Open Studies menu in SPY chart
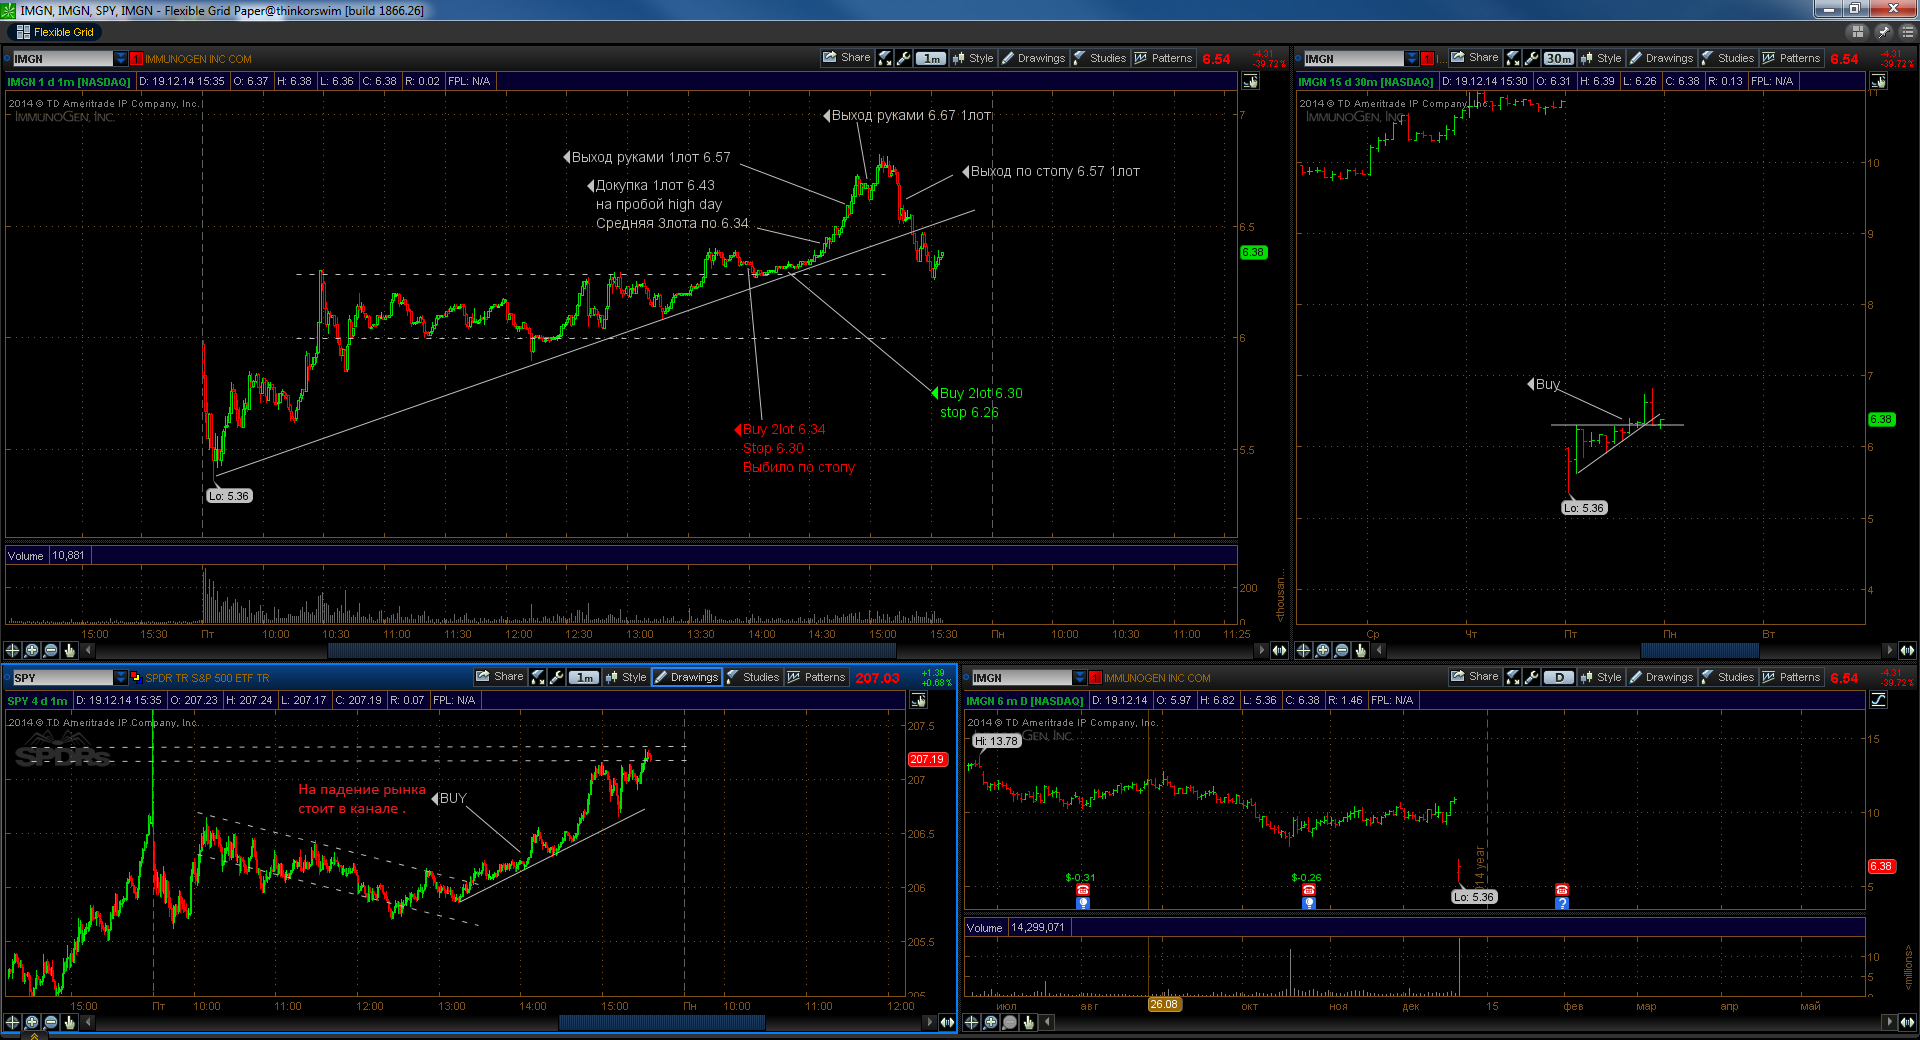The image size is (1920, 1040). click(x=753, y=677)
